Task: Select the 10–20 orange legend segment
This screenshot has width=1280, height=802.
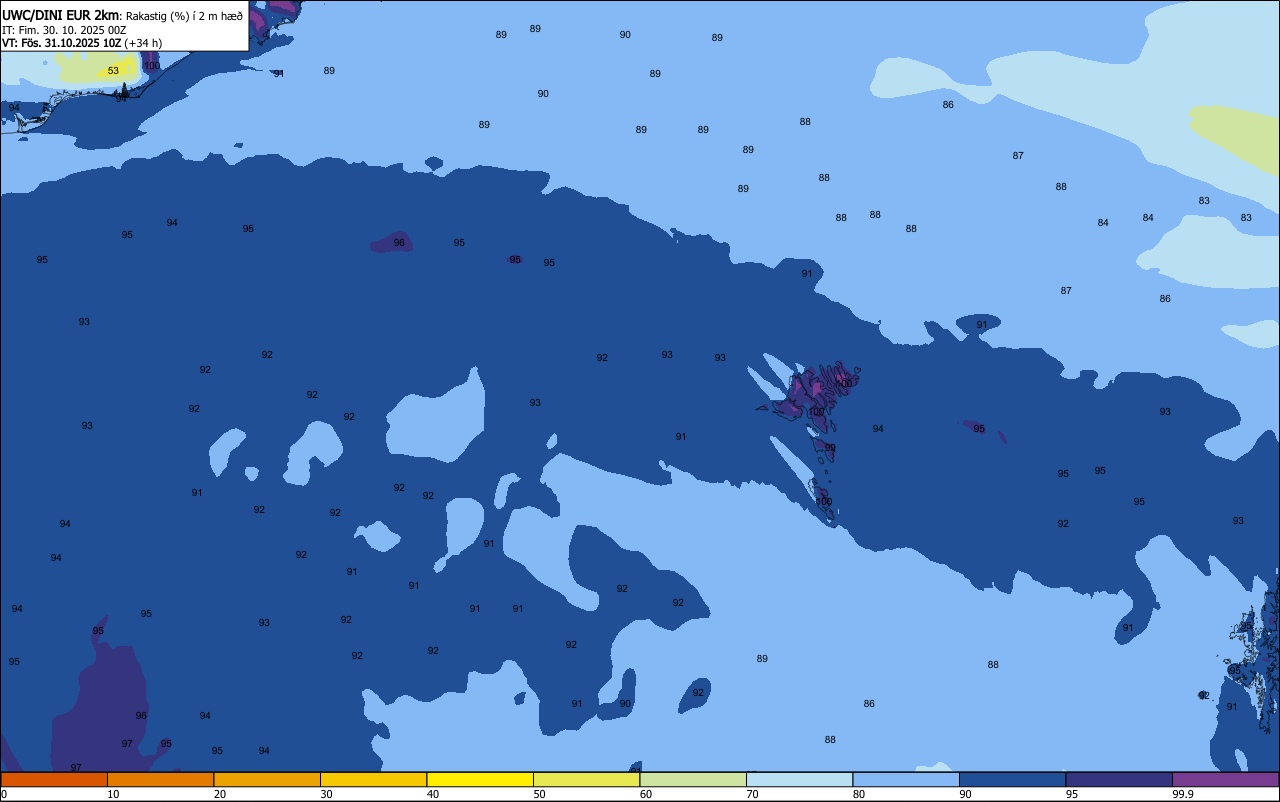Action: [160, 779]
